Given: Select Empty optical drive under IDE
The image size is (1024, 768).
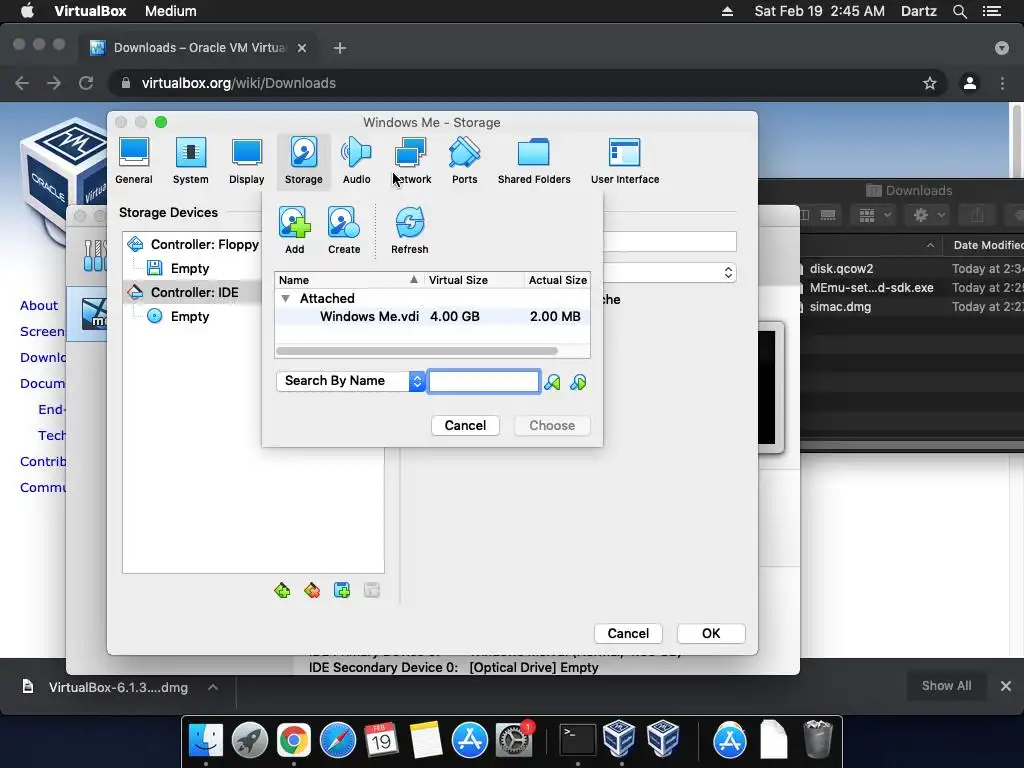Looking at the screenshot, I should pos(189,317).
